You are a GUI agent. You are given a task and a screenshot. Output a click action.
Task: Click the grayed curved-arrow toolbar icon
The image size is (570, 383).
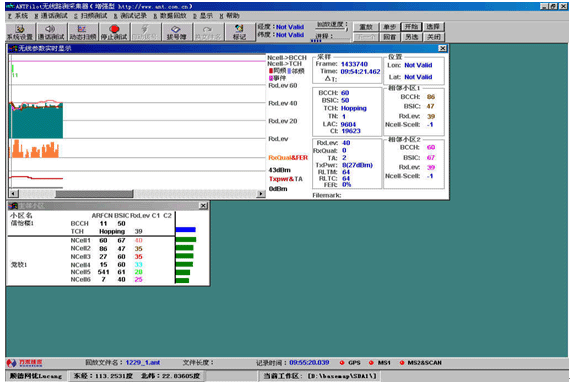click(x=208, y=32)
